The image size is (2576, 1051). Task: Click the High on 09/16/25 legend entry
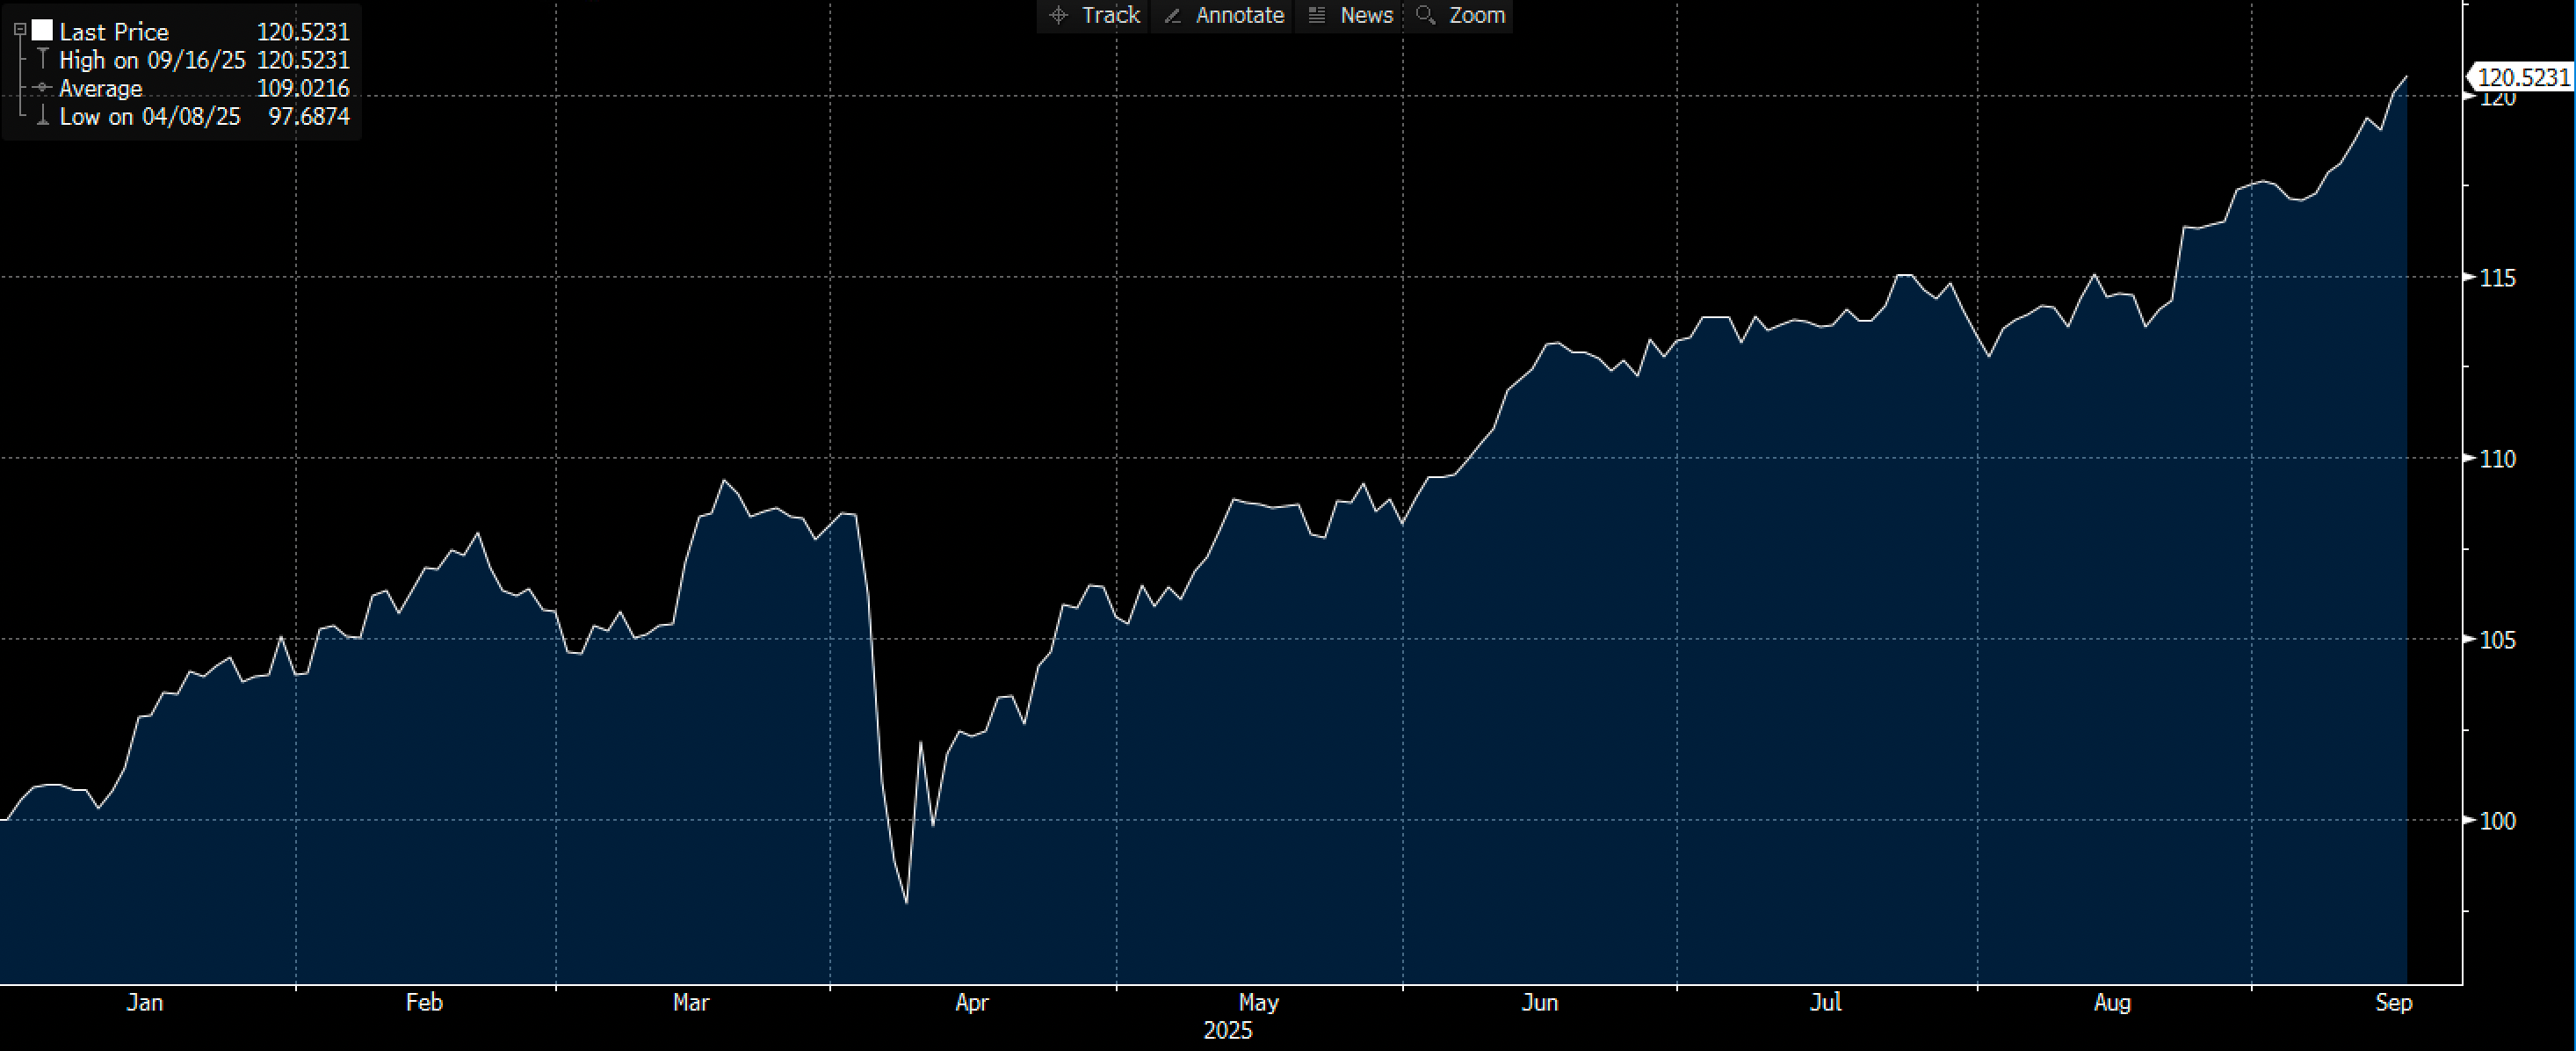[x=152, y=60]
